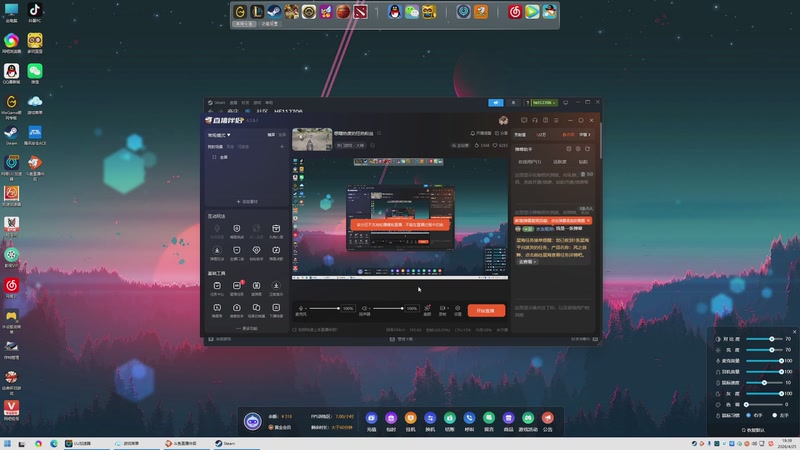
Task: Open the green Steam account name dropdown
Action: tap(544, 103)
